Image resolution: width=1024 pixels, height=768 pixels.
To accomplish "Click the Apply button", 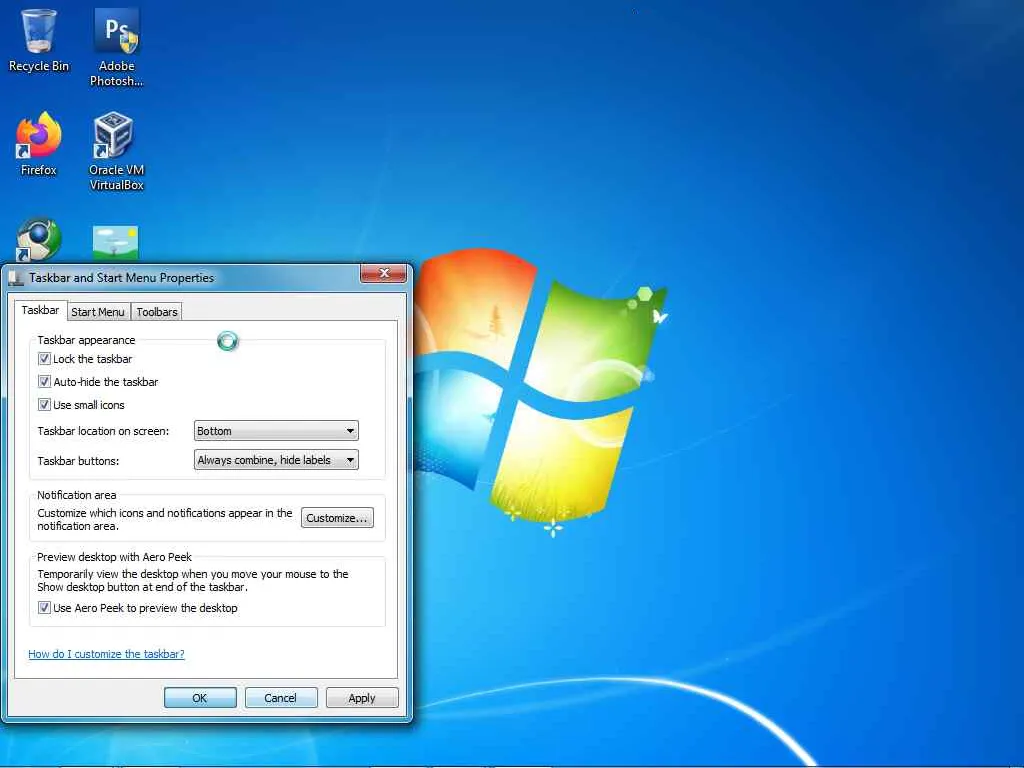I will 362,697.
